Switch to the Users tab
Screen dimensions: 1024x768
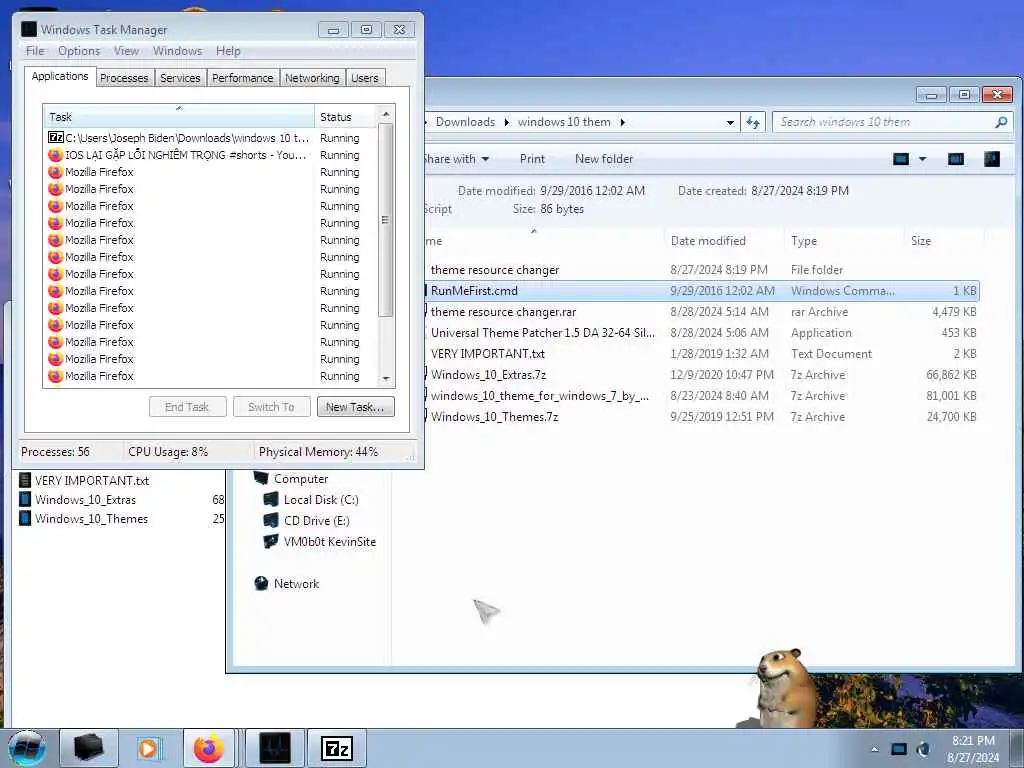[x=365, y=78]
